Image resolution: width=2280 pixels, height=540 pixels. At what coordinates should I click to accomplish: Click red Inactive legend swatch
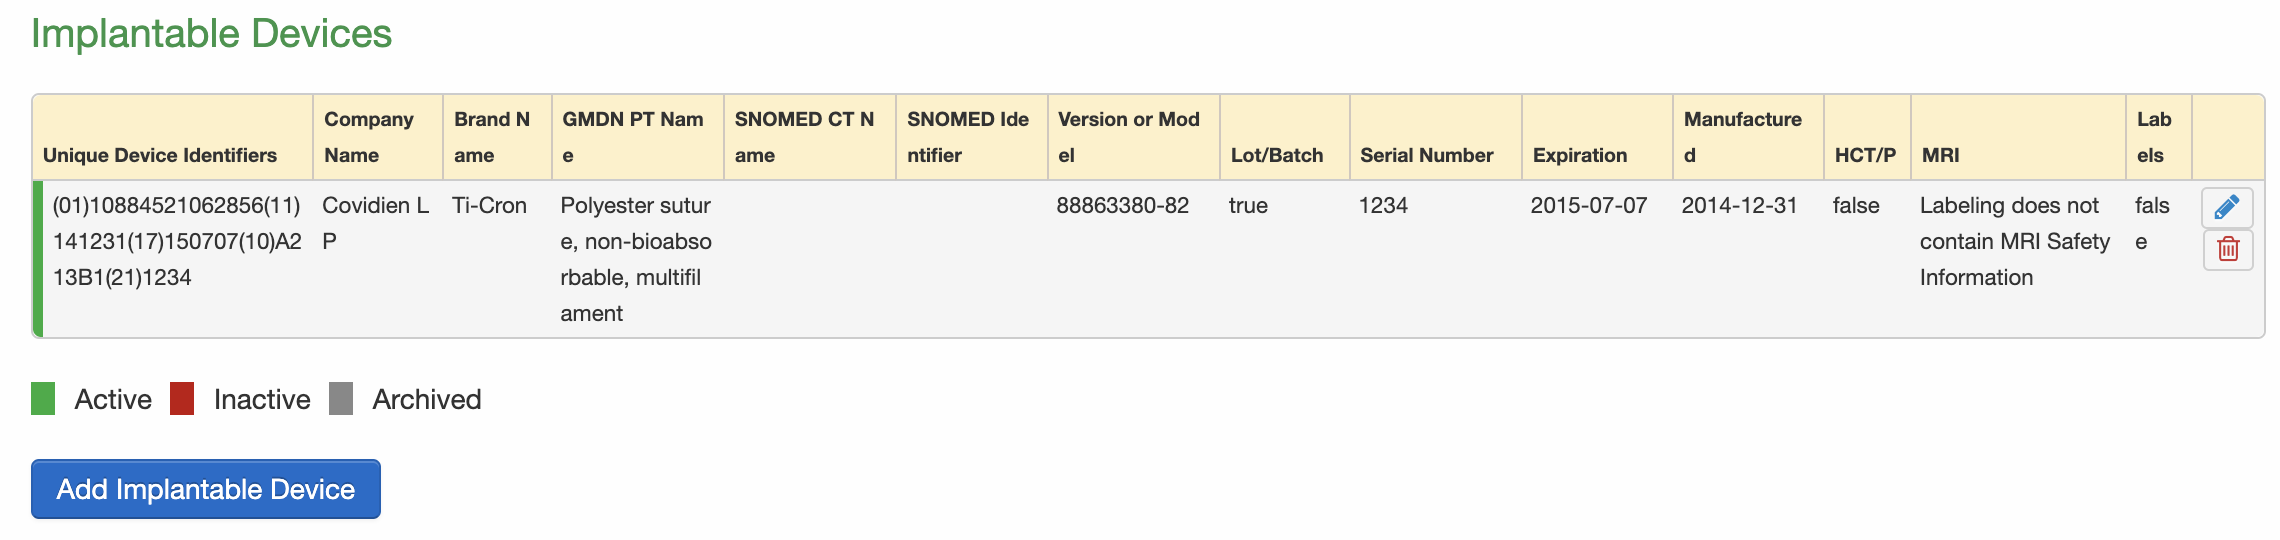[182, 398]
